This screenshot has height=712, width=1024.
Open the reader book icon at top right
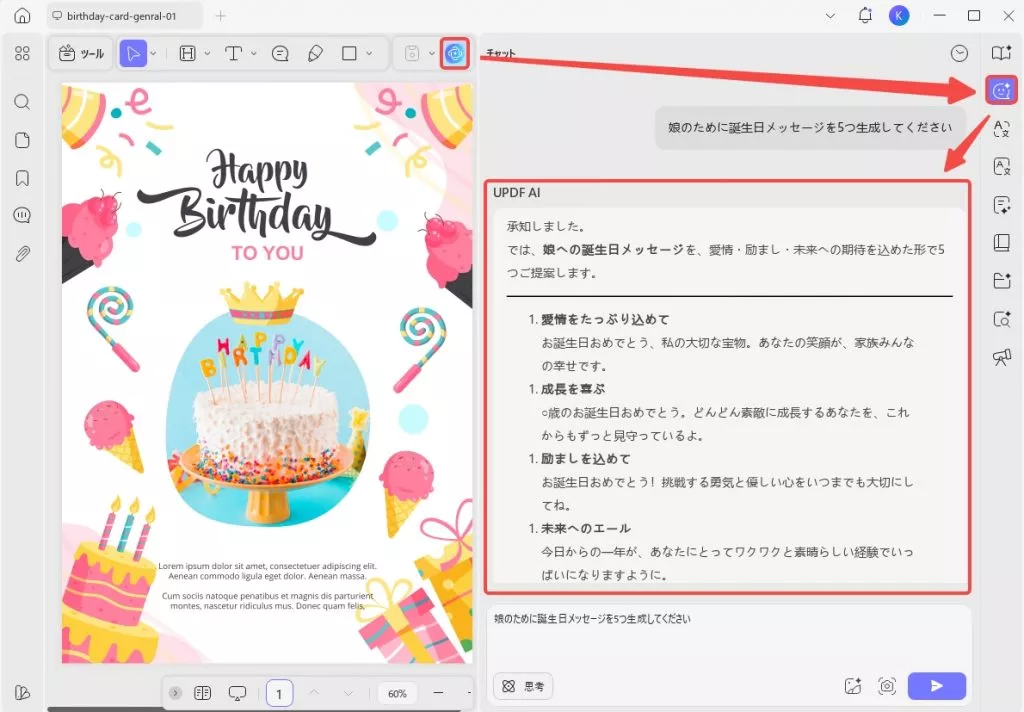pos(1001,54)
